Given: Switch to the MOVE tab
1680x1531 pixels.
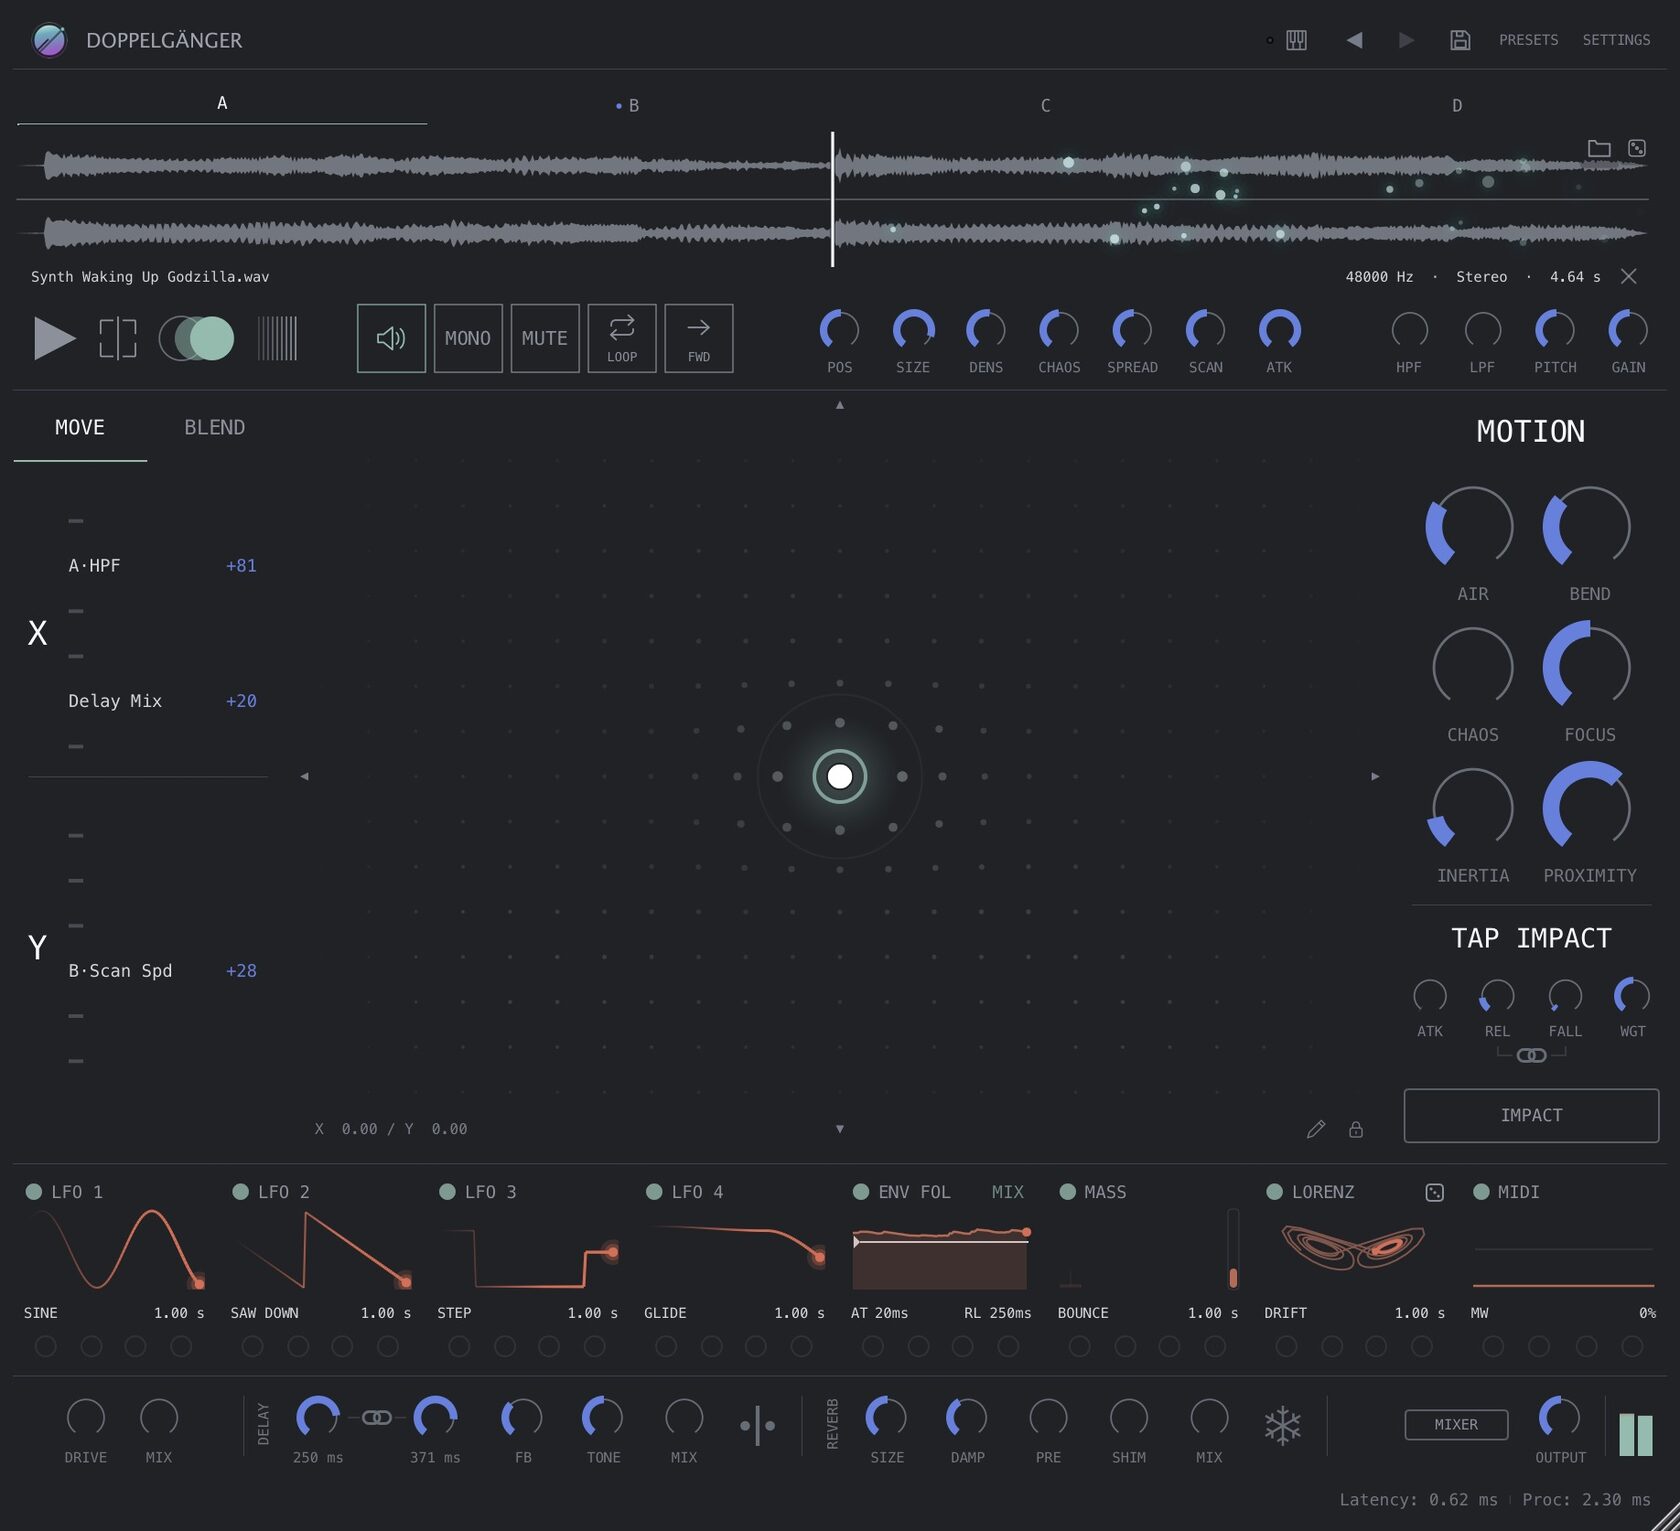Looking at the screenshot, I should click(80, 428).
